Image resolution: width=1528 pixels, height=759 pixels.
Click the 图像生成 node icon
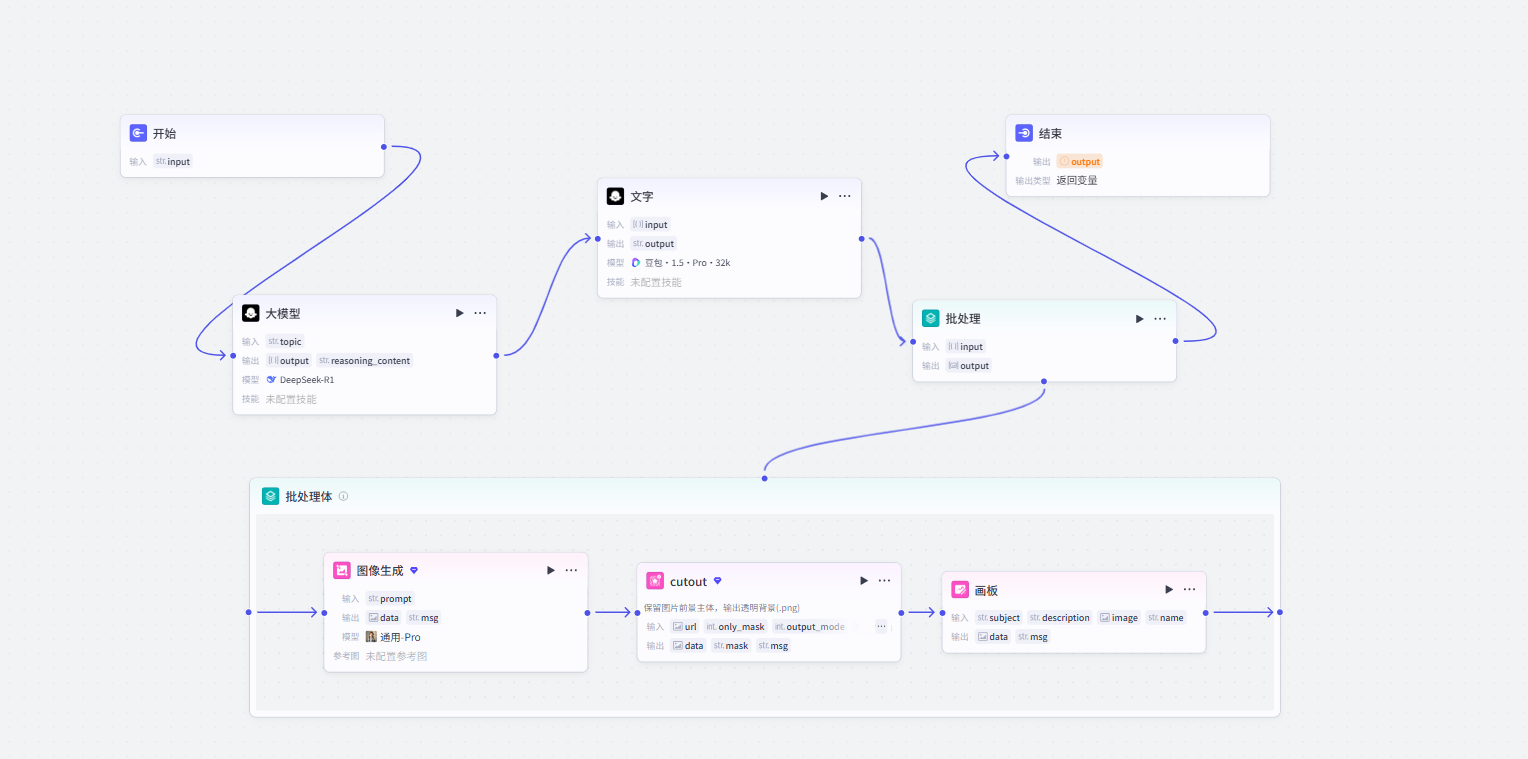(x=342, y=570)
